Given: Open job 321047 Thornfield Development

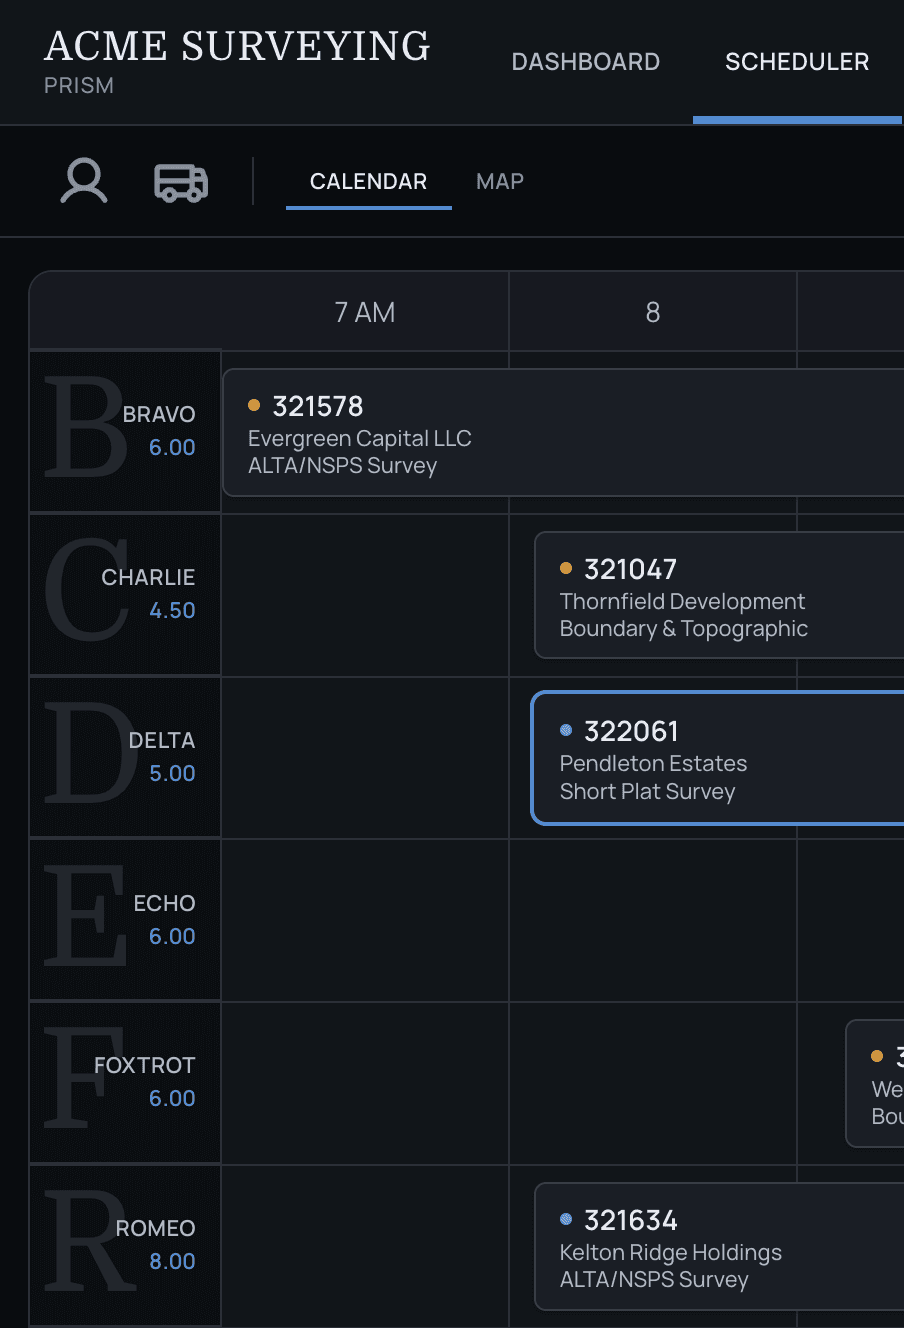Looking at the screenshot, I should click(720, 595).
